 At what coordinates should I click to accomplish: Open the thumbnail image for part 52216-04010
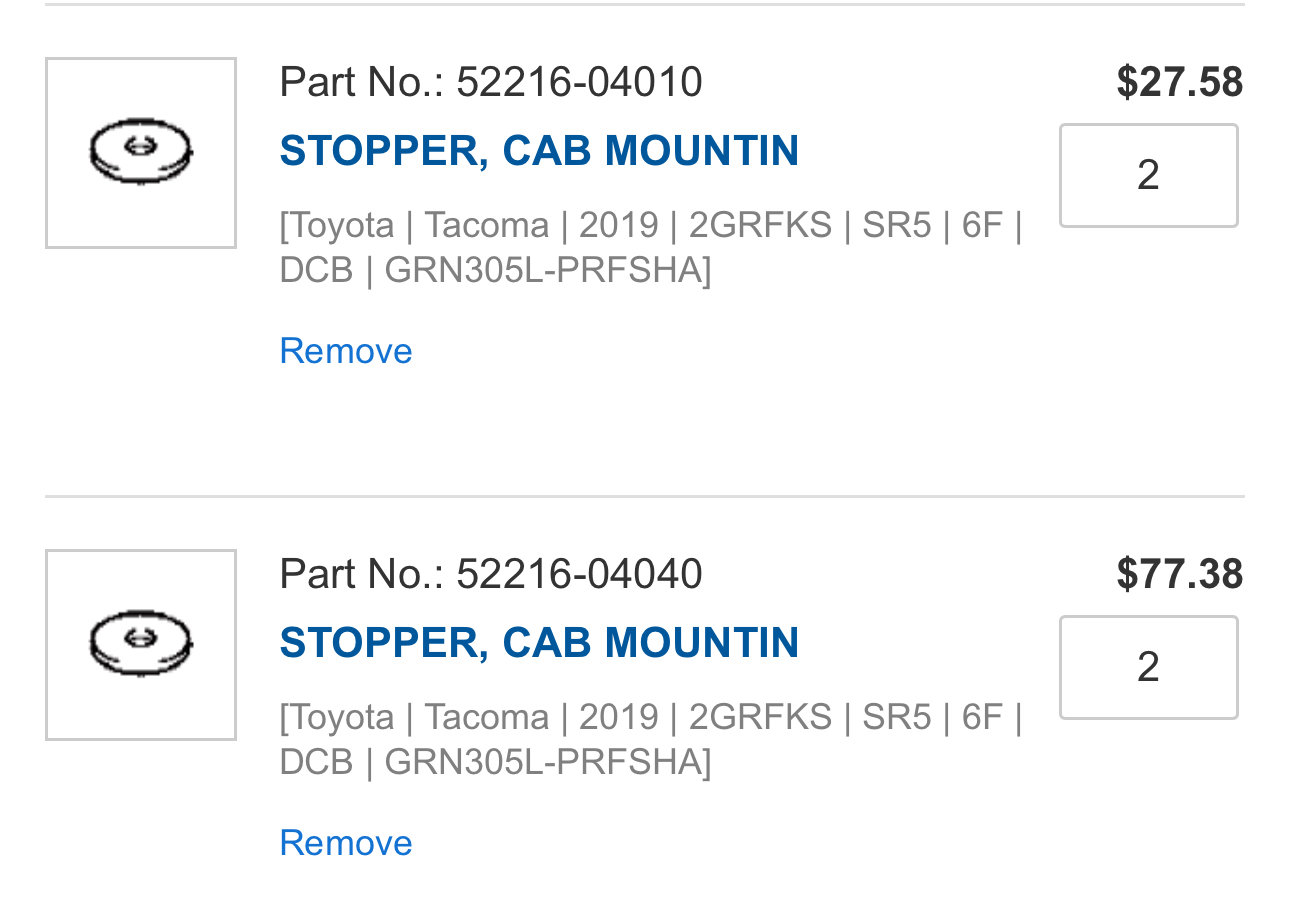[x=141, y=153]
